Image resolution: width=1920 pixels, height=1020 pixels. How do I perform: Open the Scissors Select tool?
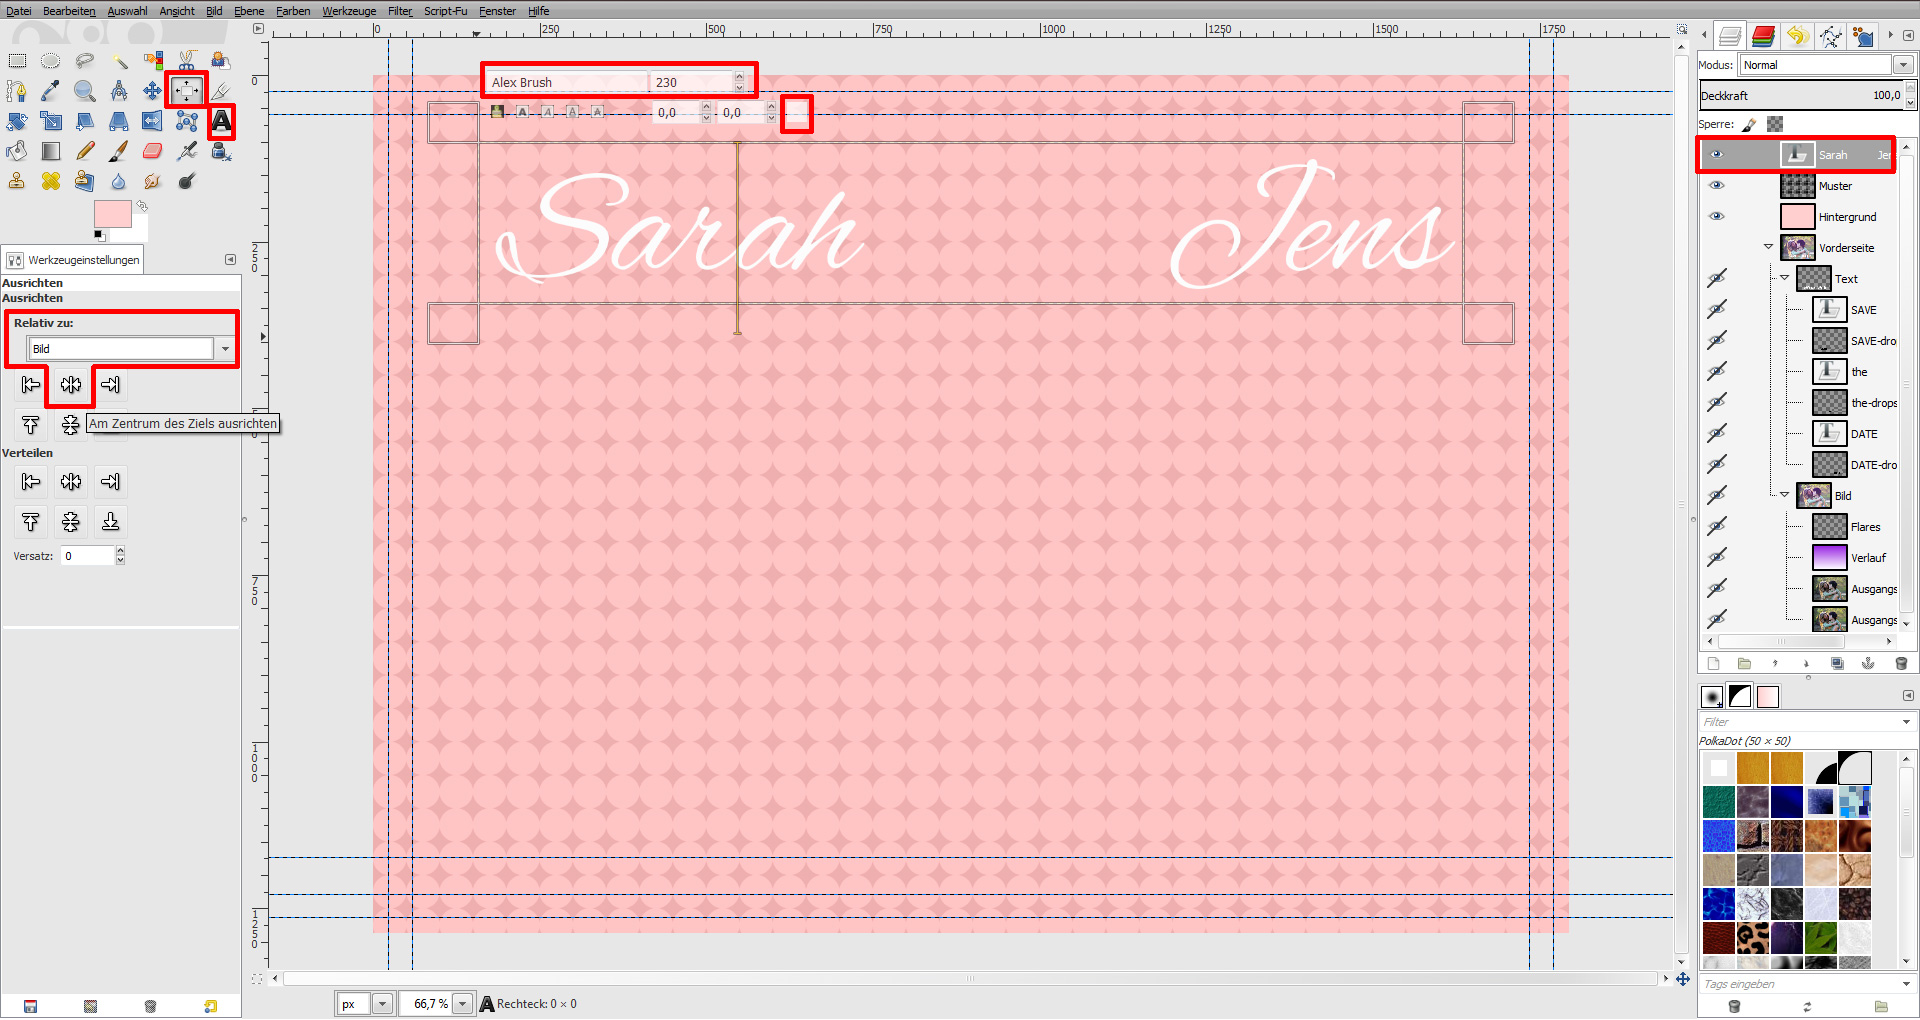coord(186,60)
